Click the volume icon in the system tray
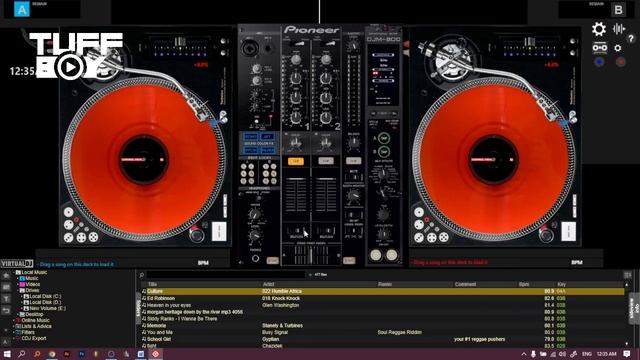 pyautogui.click(x=562, y=354)
